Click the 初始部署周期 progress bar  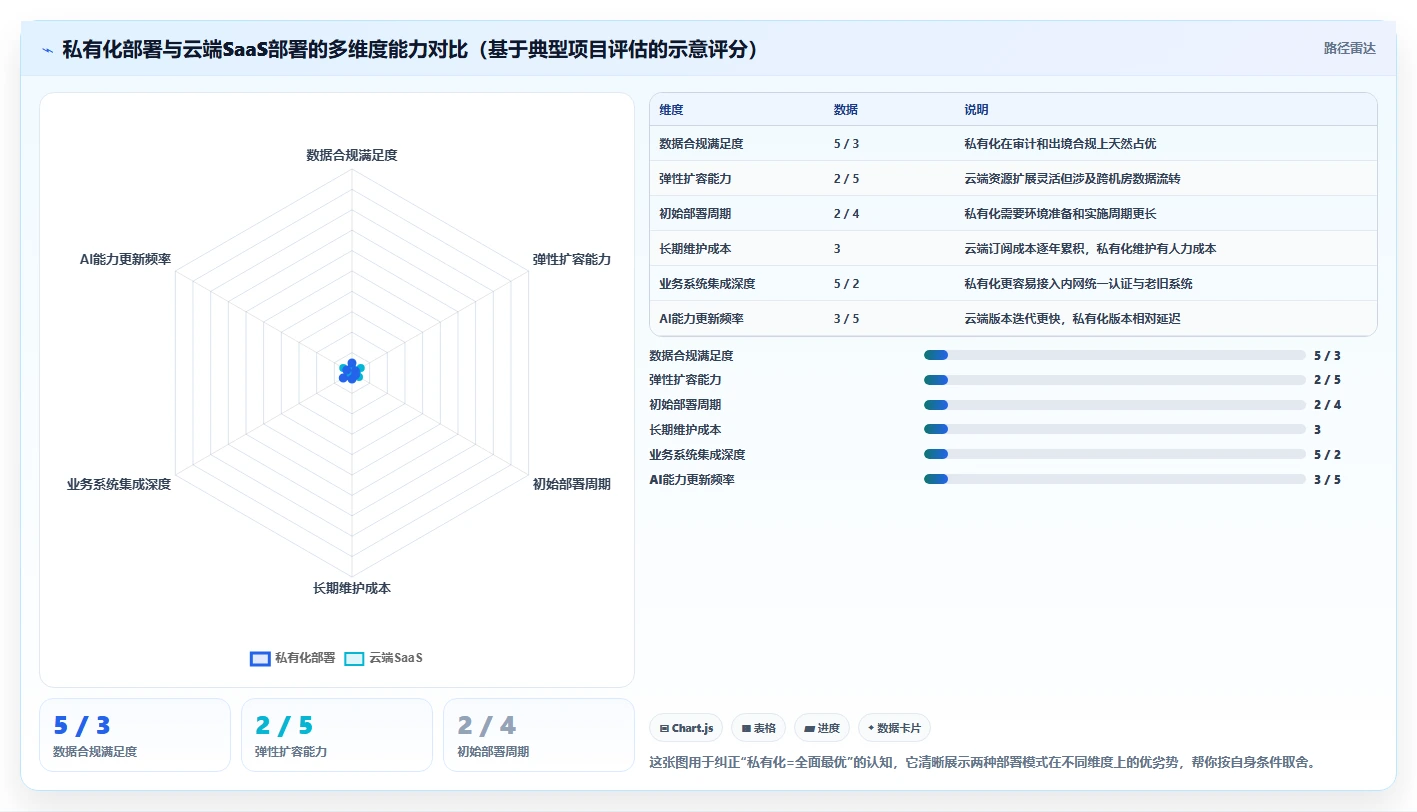point(1115,405)
